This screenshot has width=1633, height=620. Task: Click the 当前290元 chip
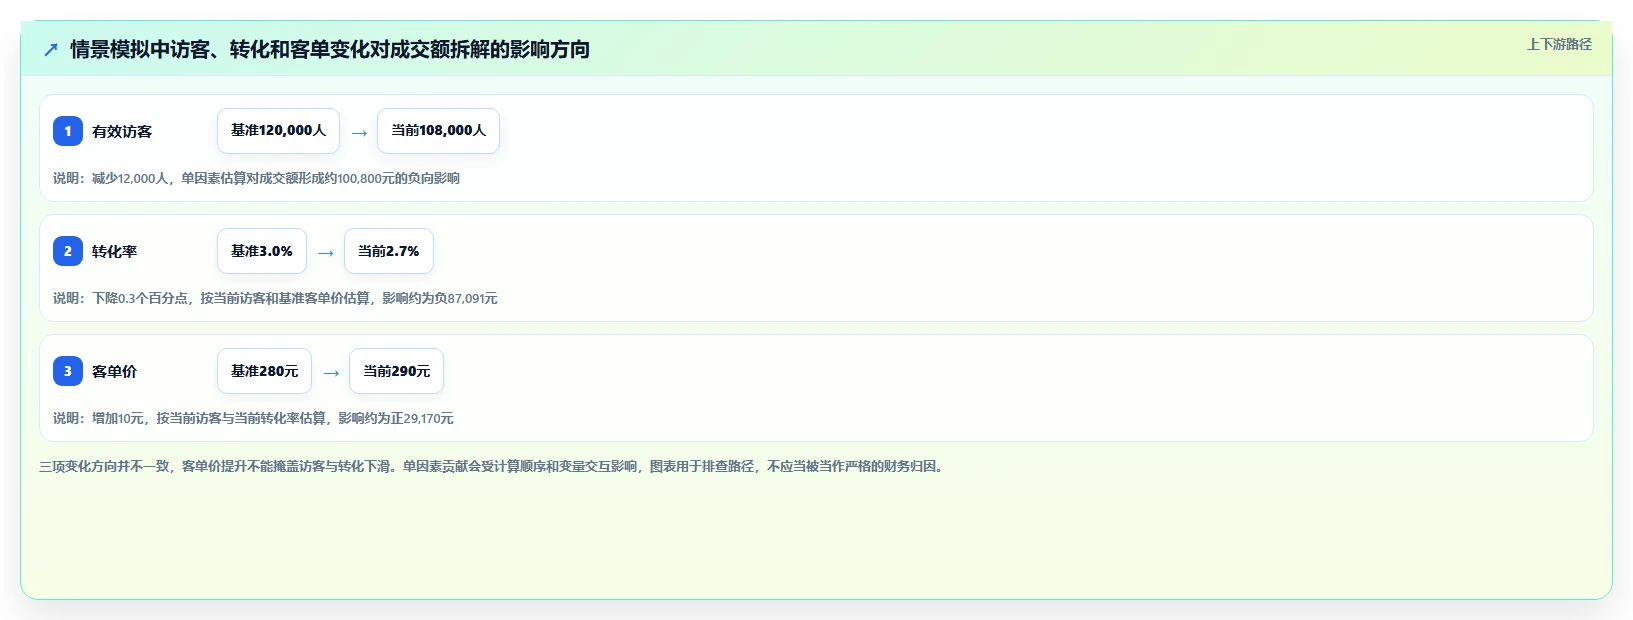tap(396, 371)
